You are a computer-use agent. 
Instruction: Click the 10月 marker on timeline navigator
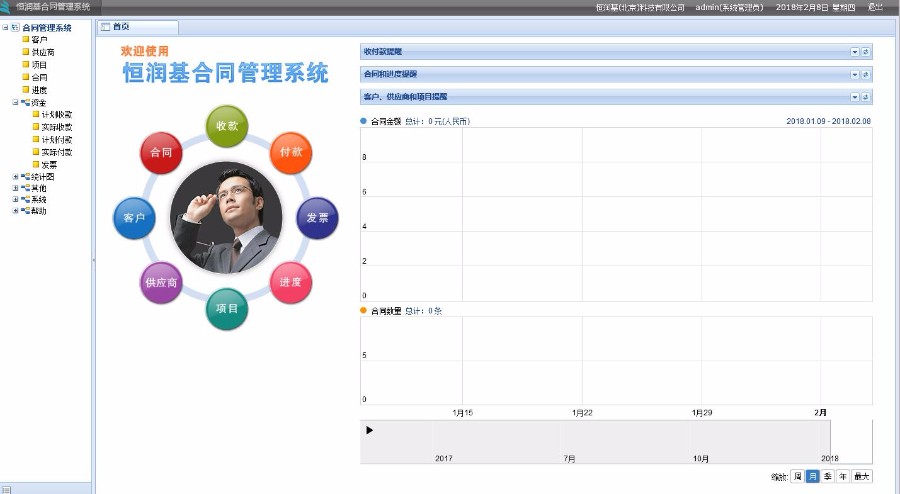pos(700,458)
